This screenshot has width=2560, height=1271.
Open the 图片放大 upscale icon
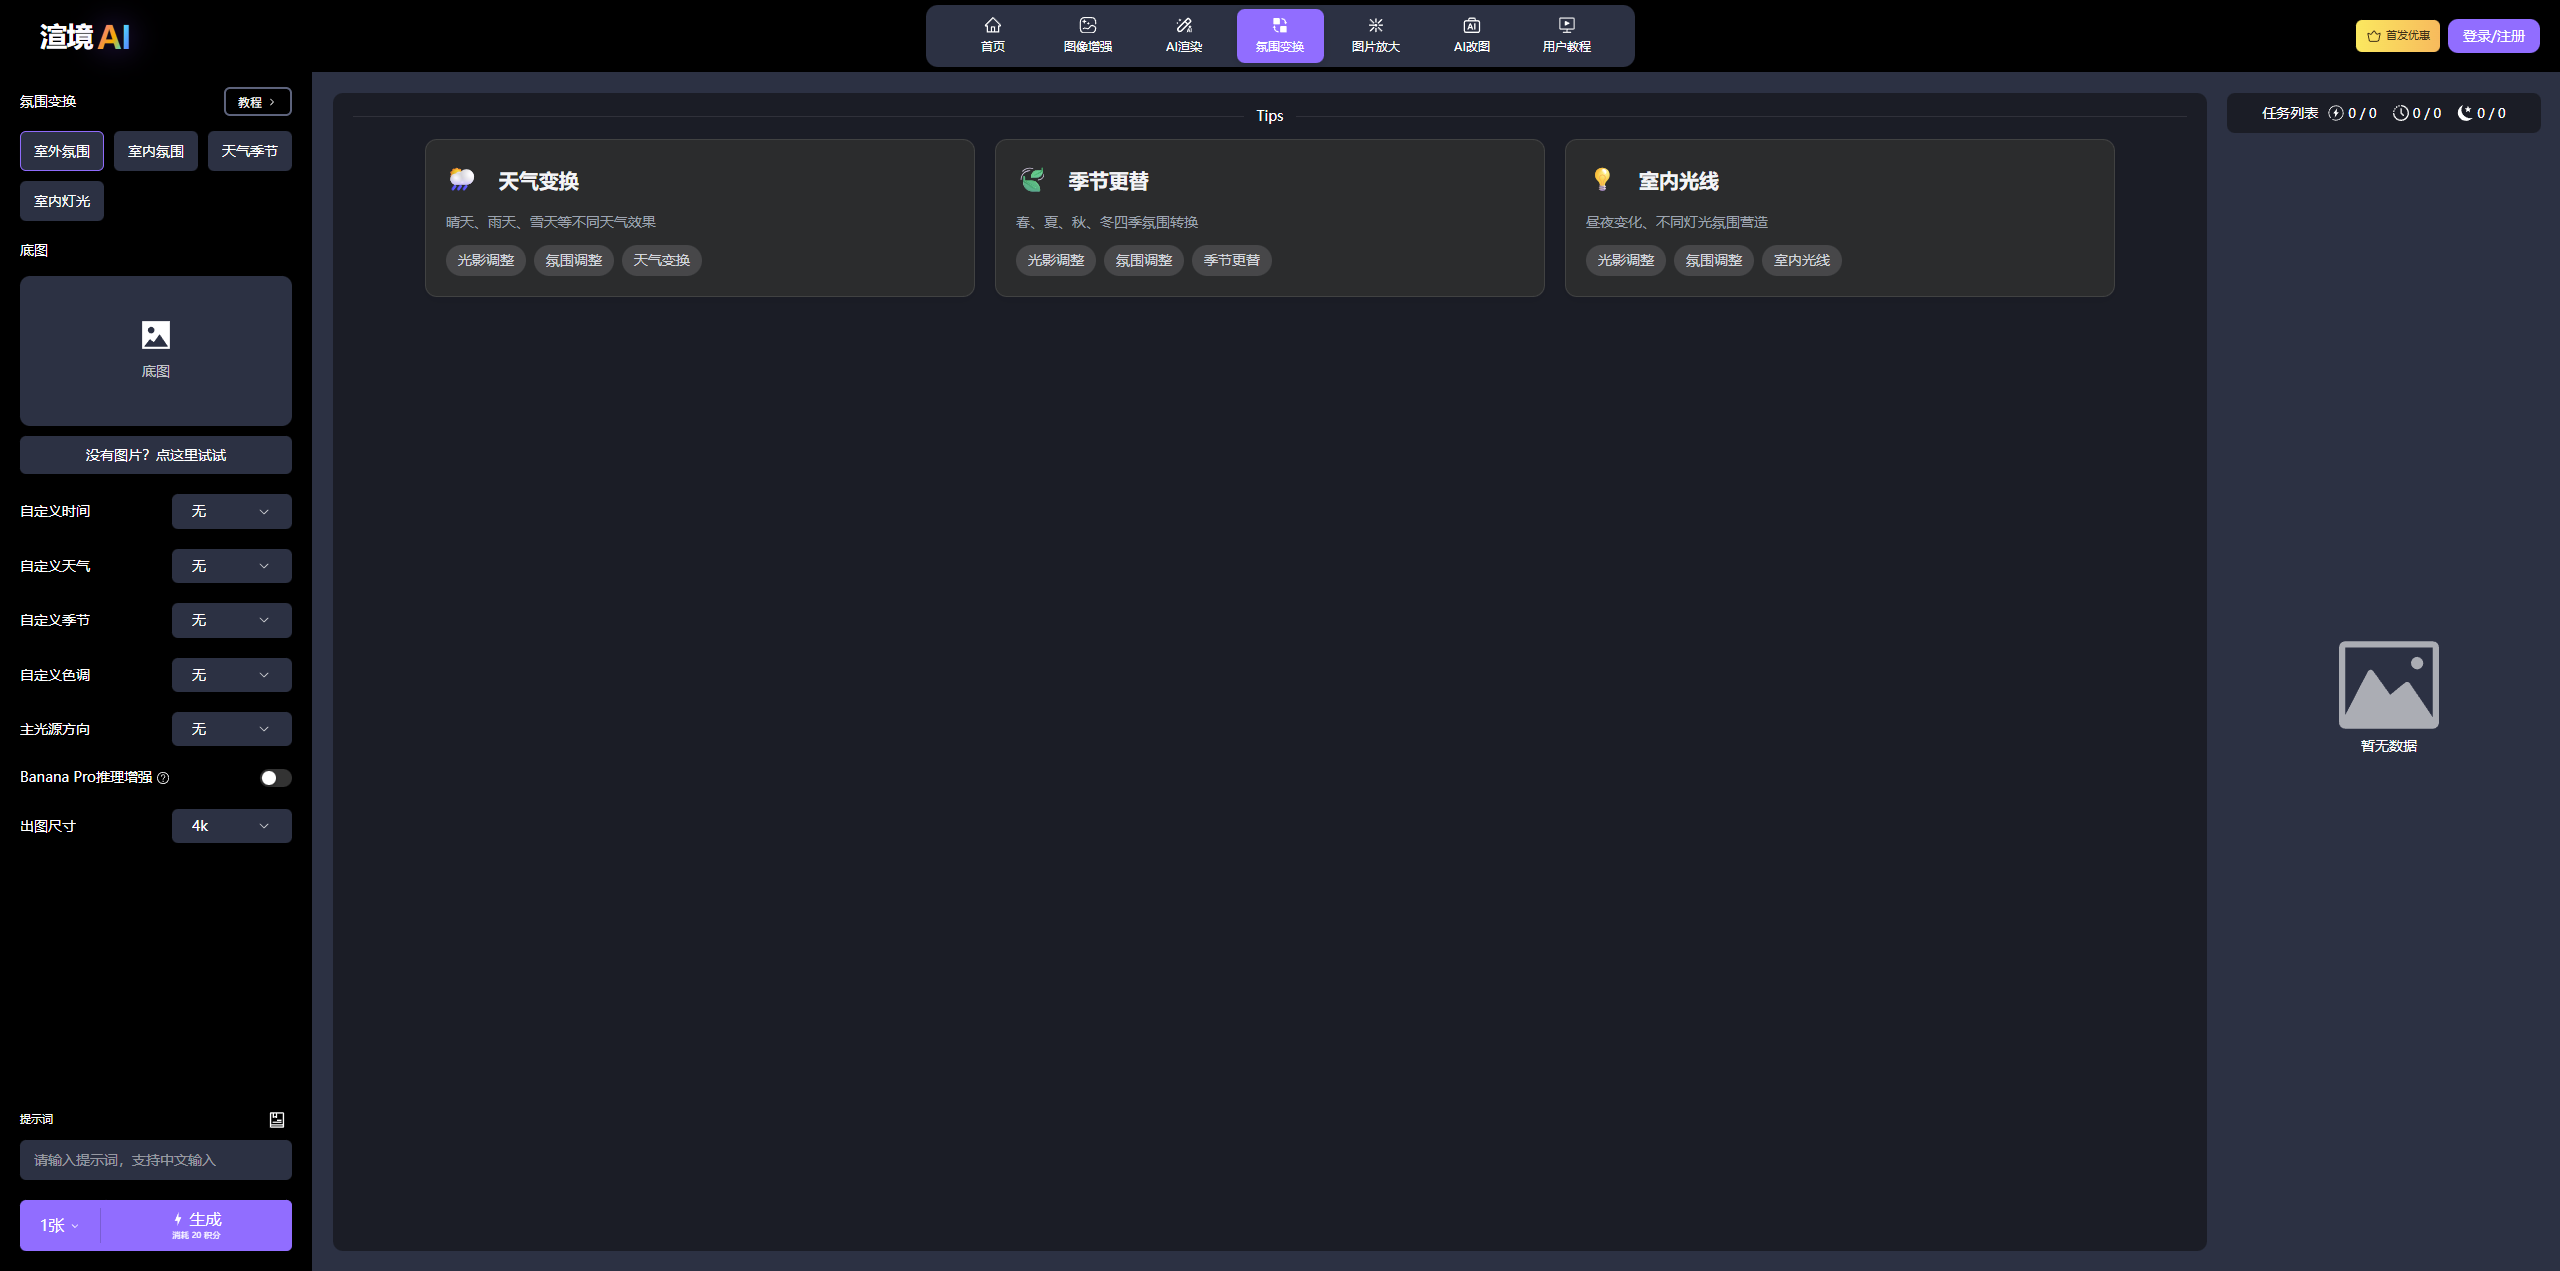[1375, 26]
